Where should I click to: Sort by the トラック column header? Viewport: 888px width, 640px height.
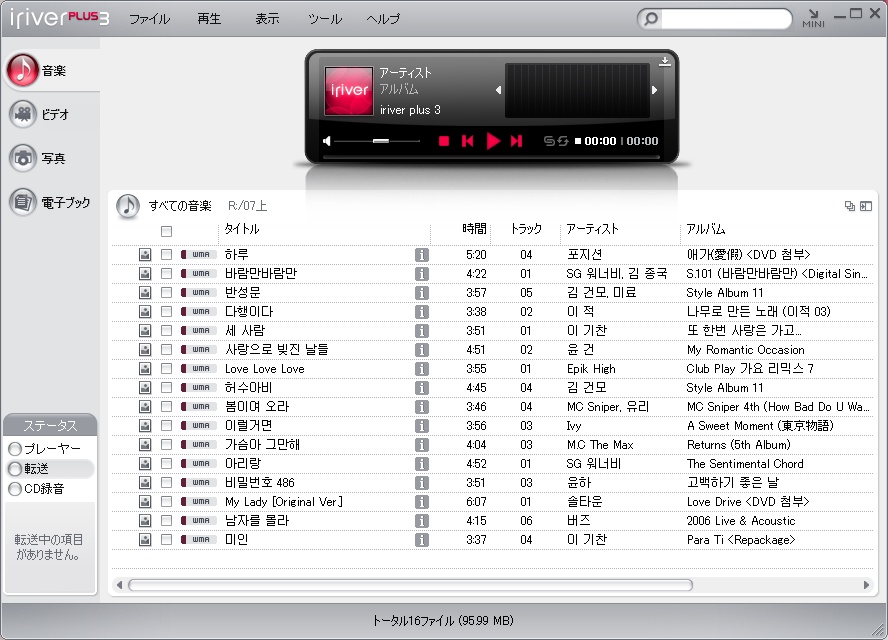pos(526,229)
